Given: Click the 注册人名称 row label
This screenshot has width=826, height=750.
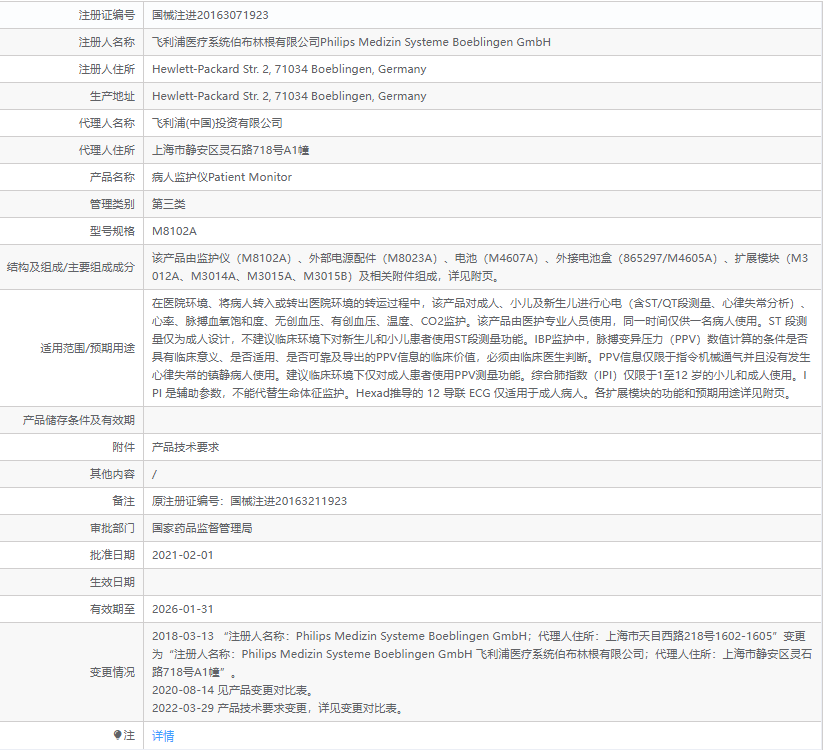Looking at the screenshot, I should point(107,42).
